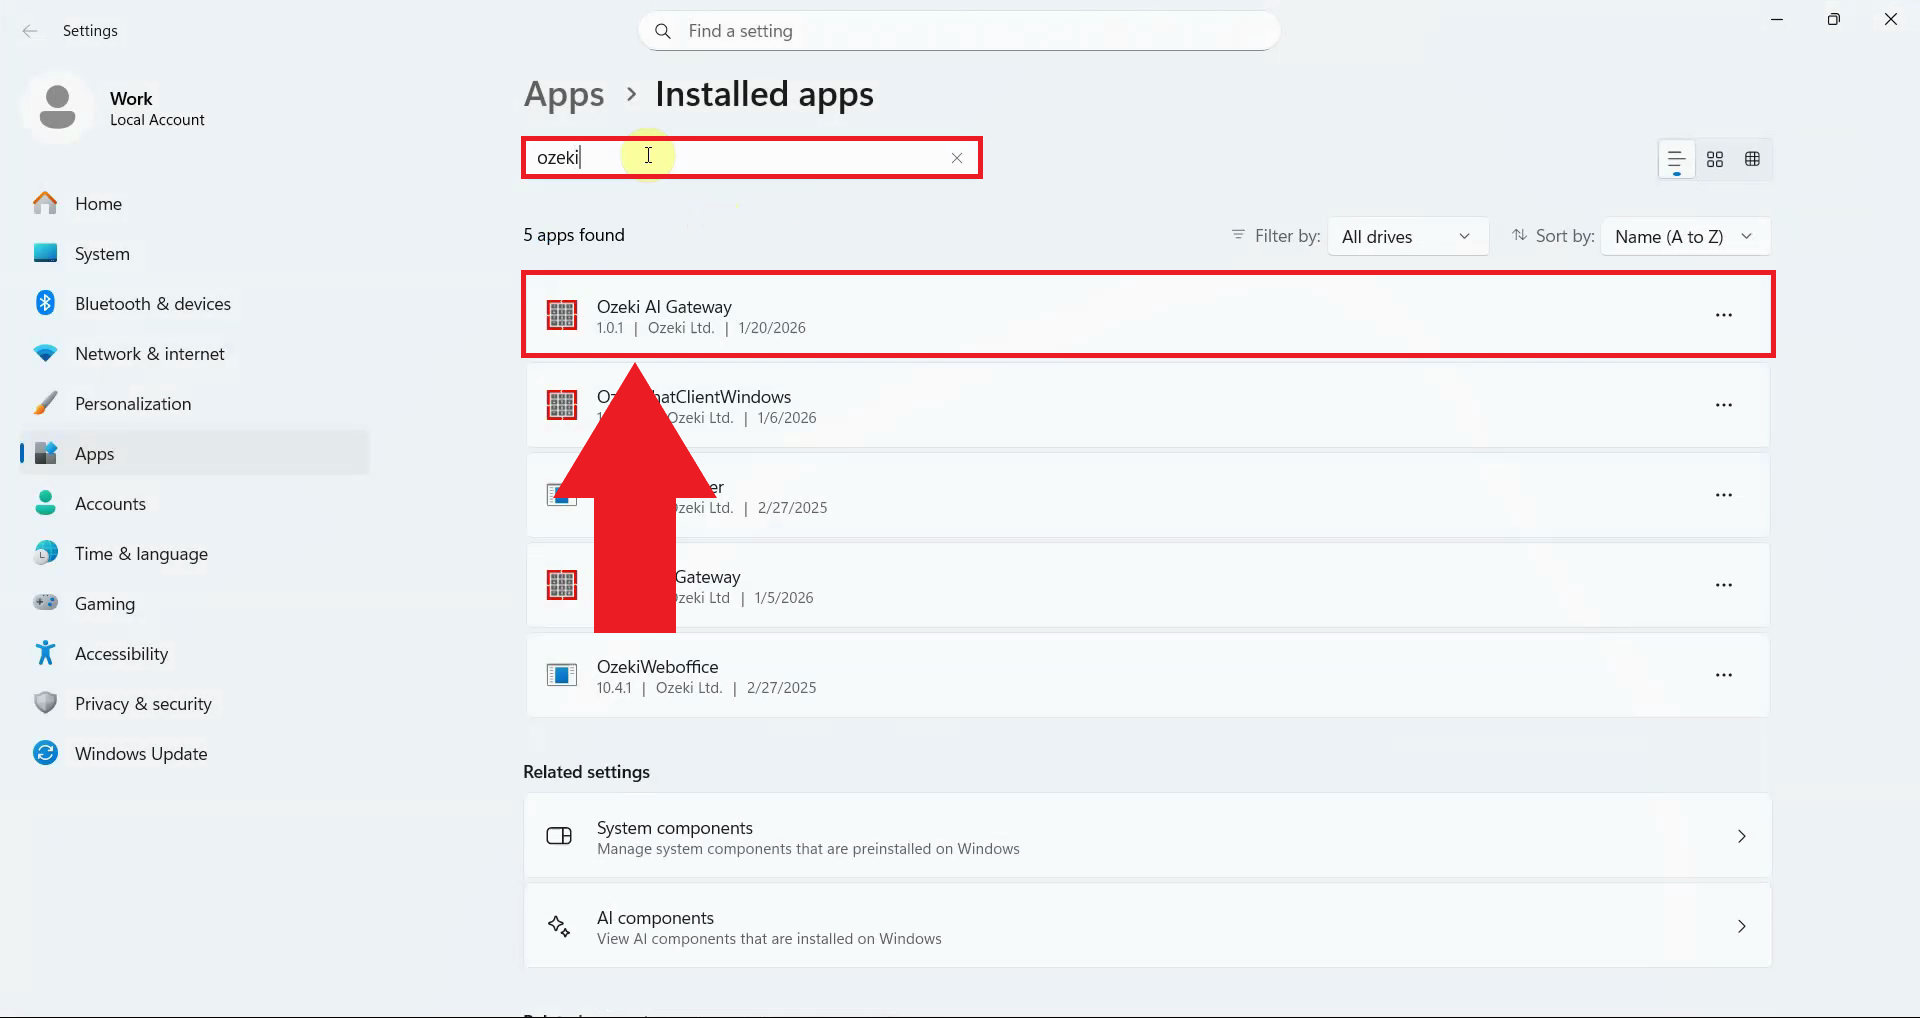Open more options for OzekiWeboffice
Screen dimensions: 1920x1018
(x=1723, y=675)
